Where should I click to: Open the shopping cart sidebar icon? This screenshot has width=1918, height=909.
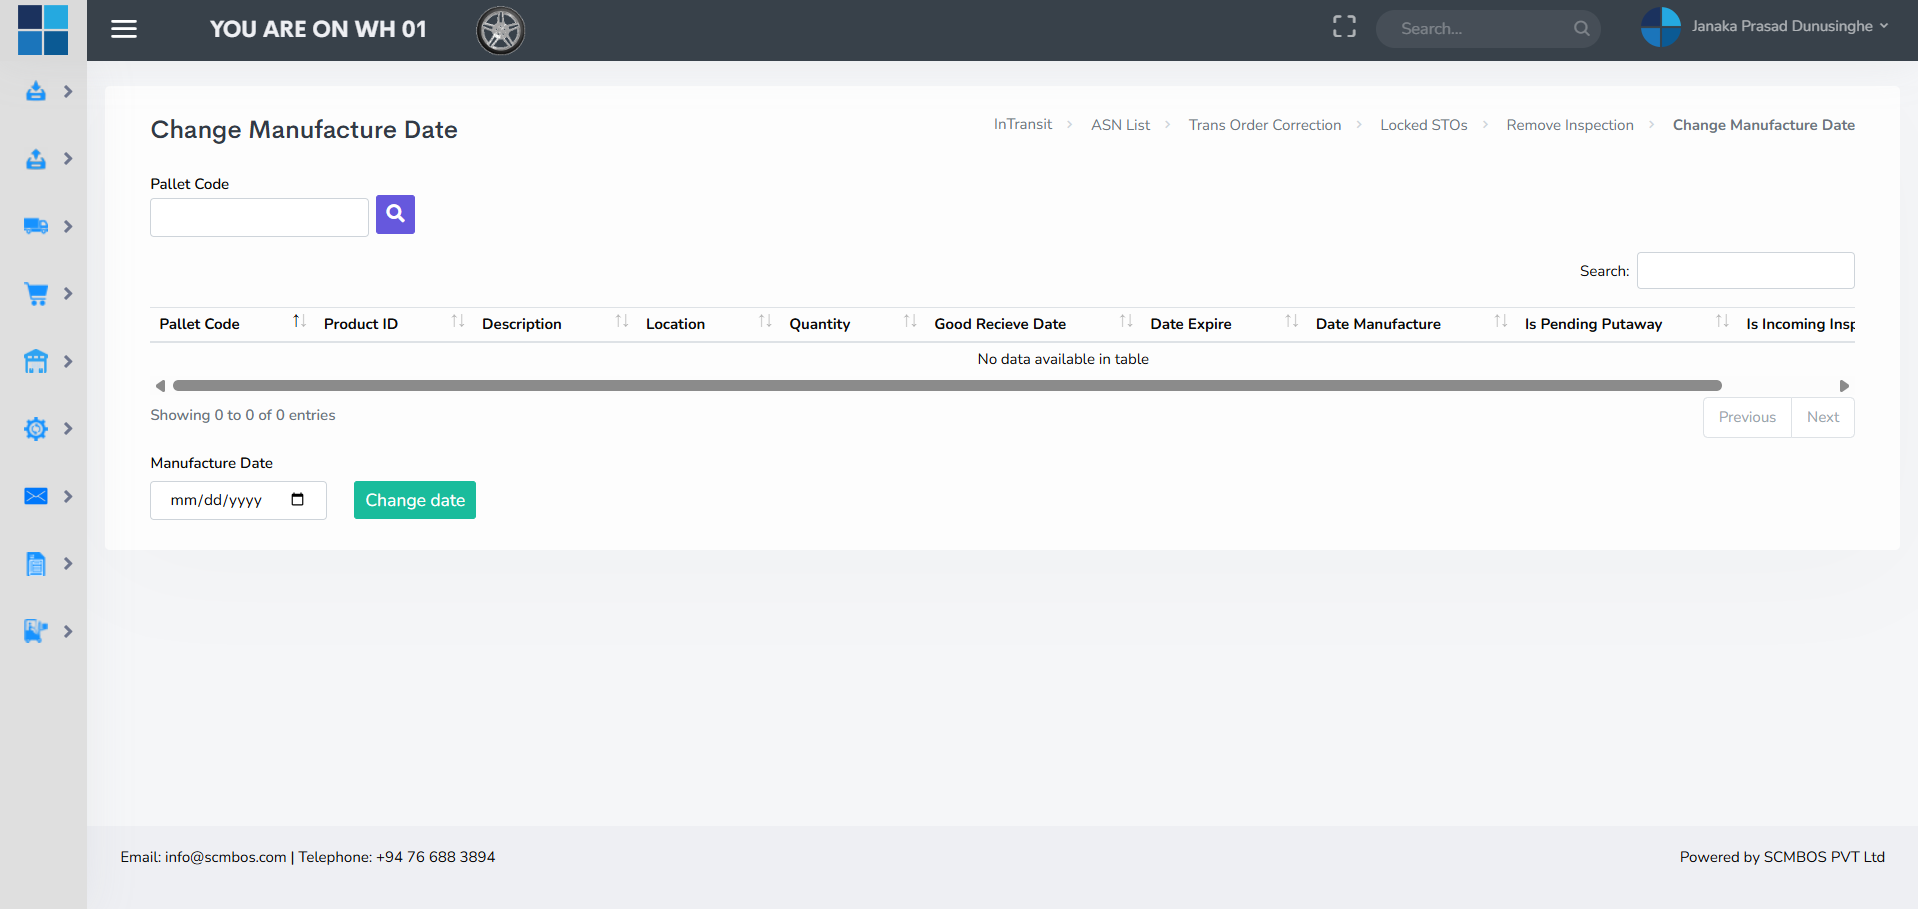pos(36,294)
